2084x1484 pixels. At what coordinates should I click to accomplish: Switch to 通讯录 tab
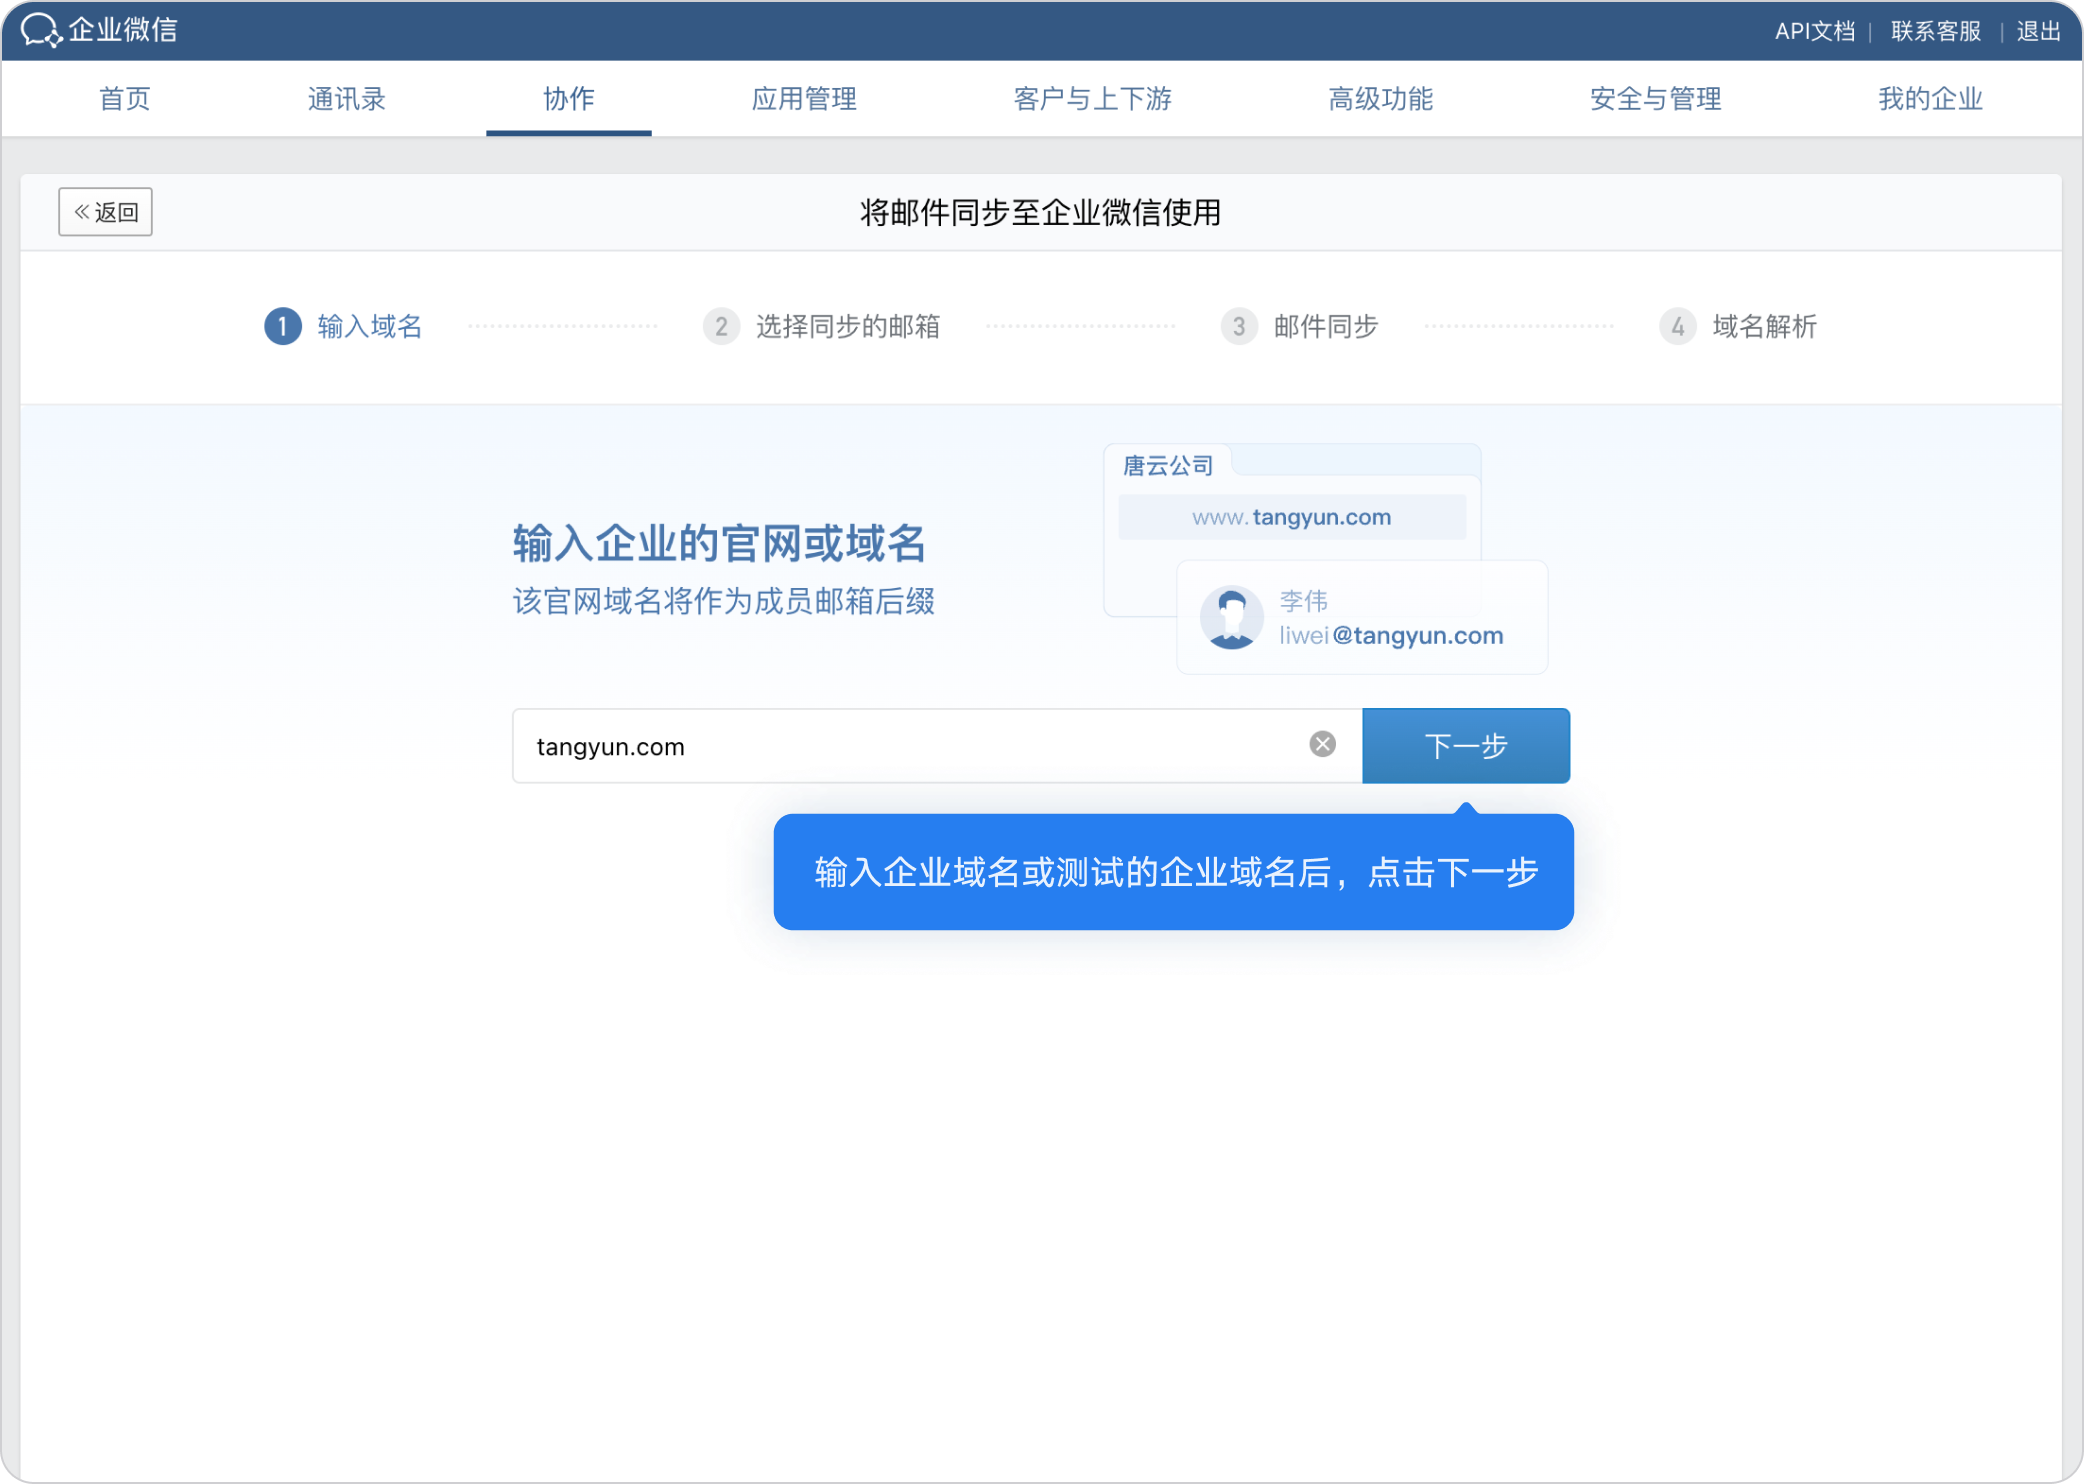click(346, 99)
